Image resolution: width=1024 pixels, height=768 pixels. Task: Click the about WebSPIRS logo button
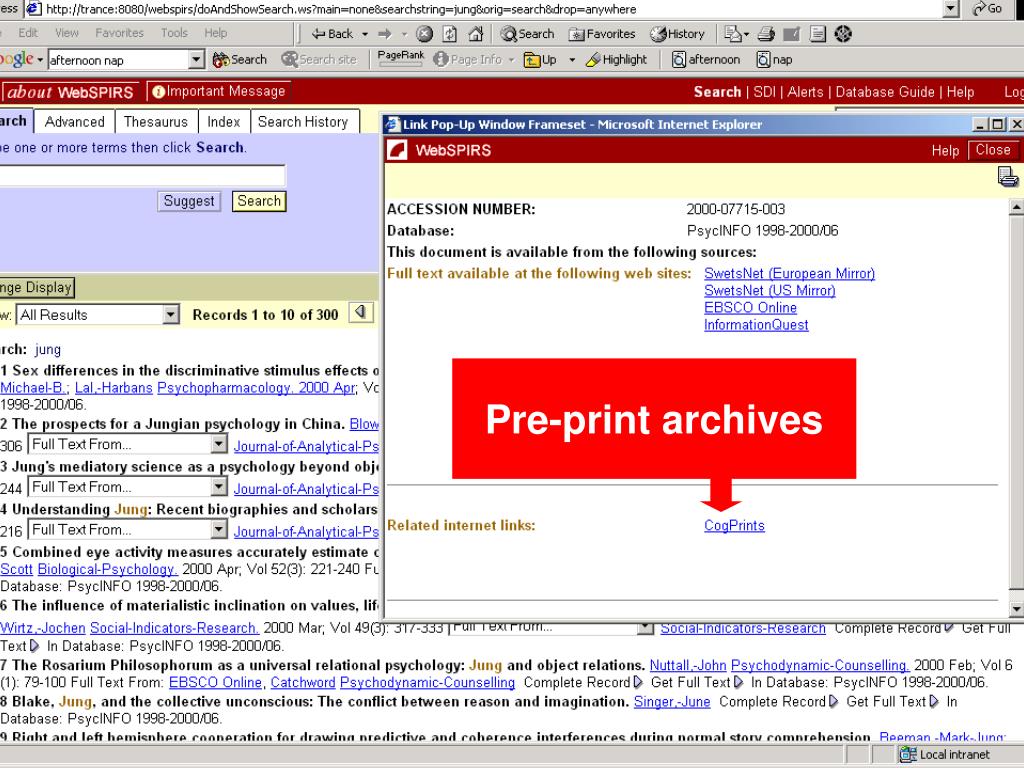pyautogui.click(x=71, y=92)
